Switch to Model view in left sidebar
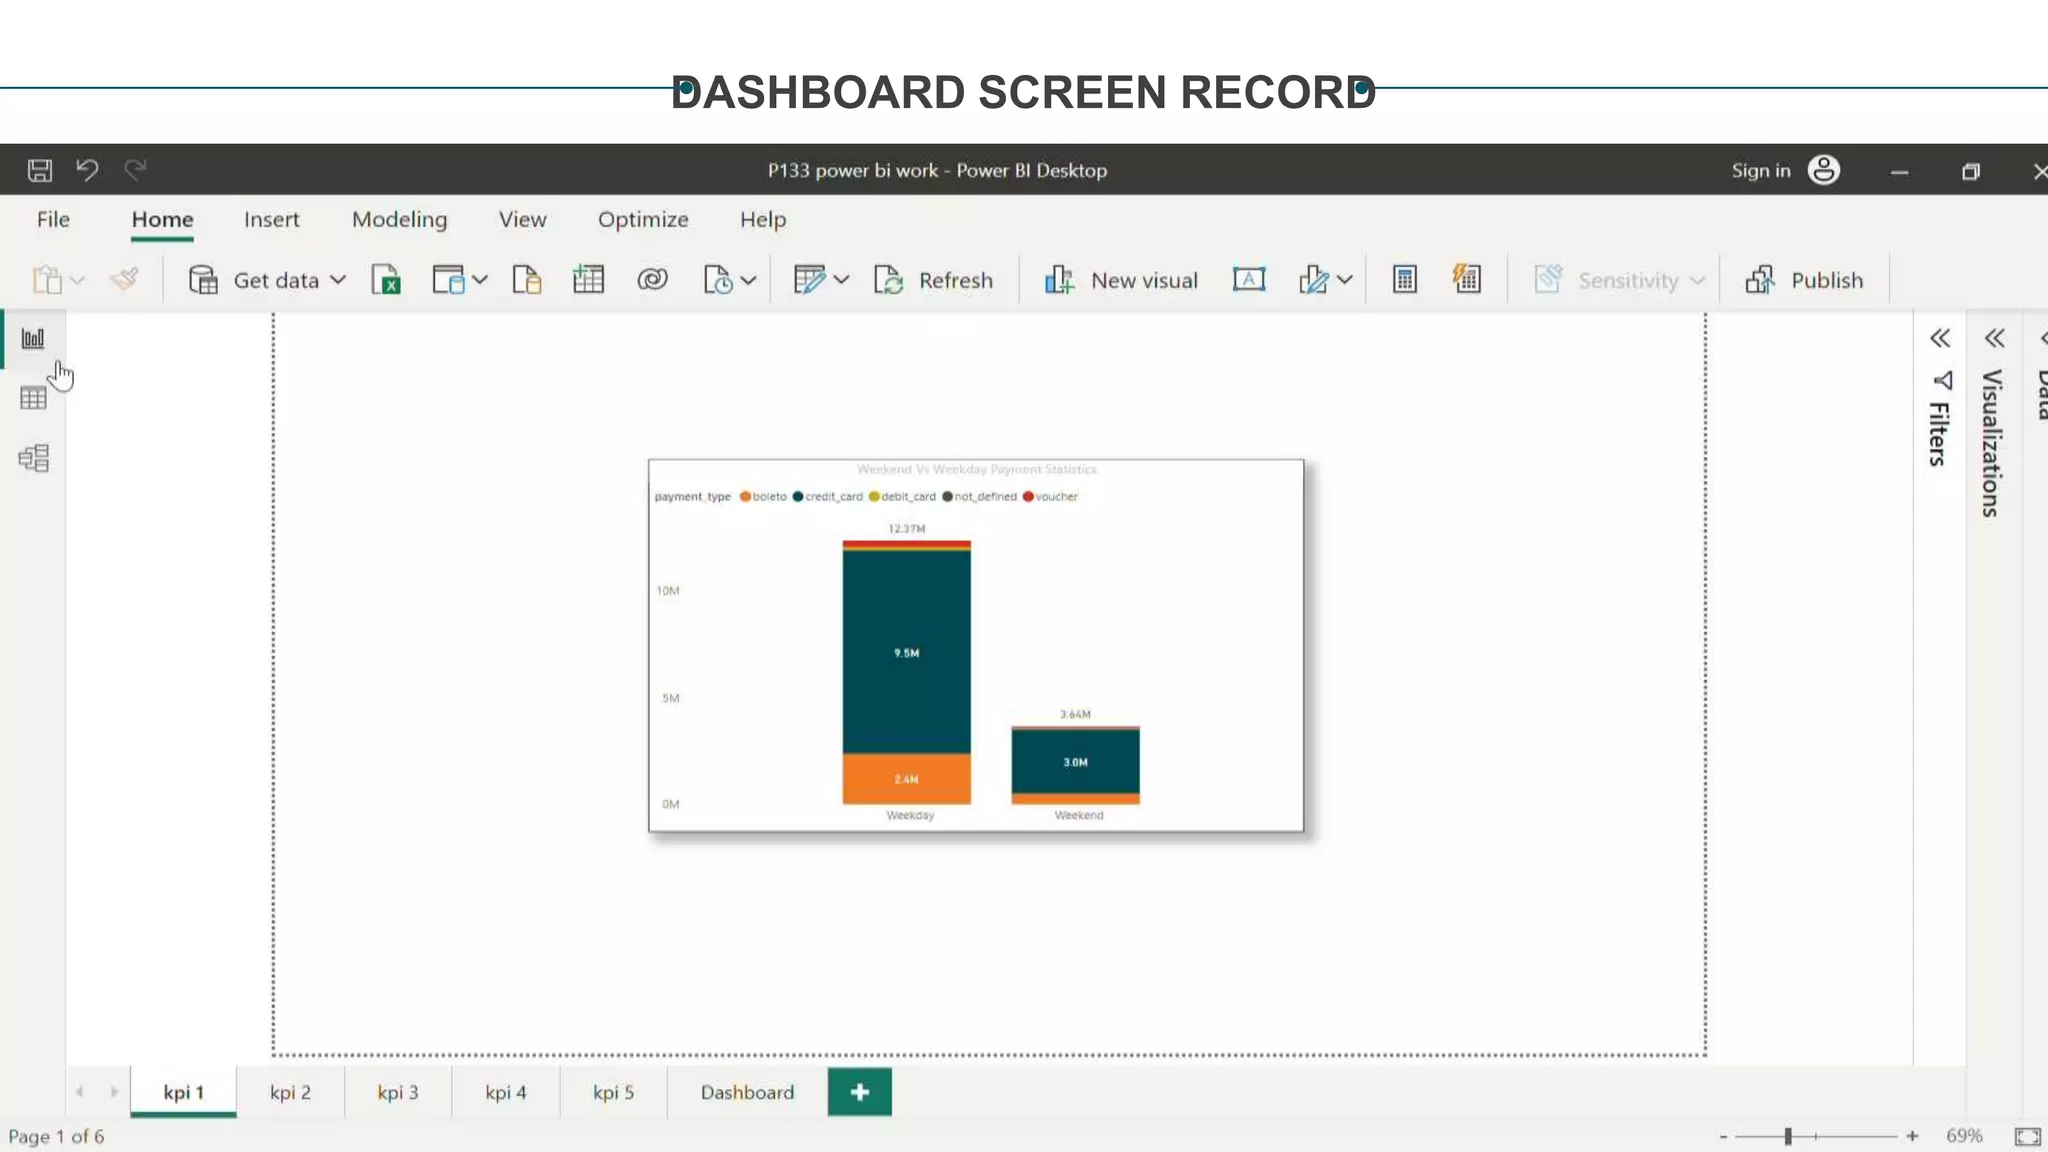The height and width of the screenshot is (1152, 2048). pyautogui.click(x=33, y=458)
